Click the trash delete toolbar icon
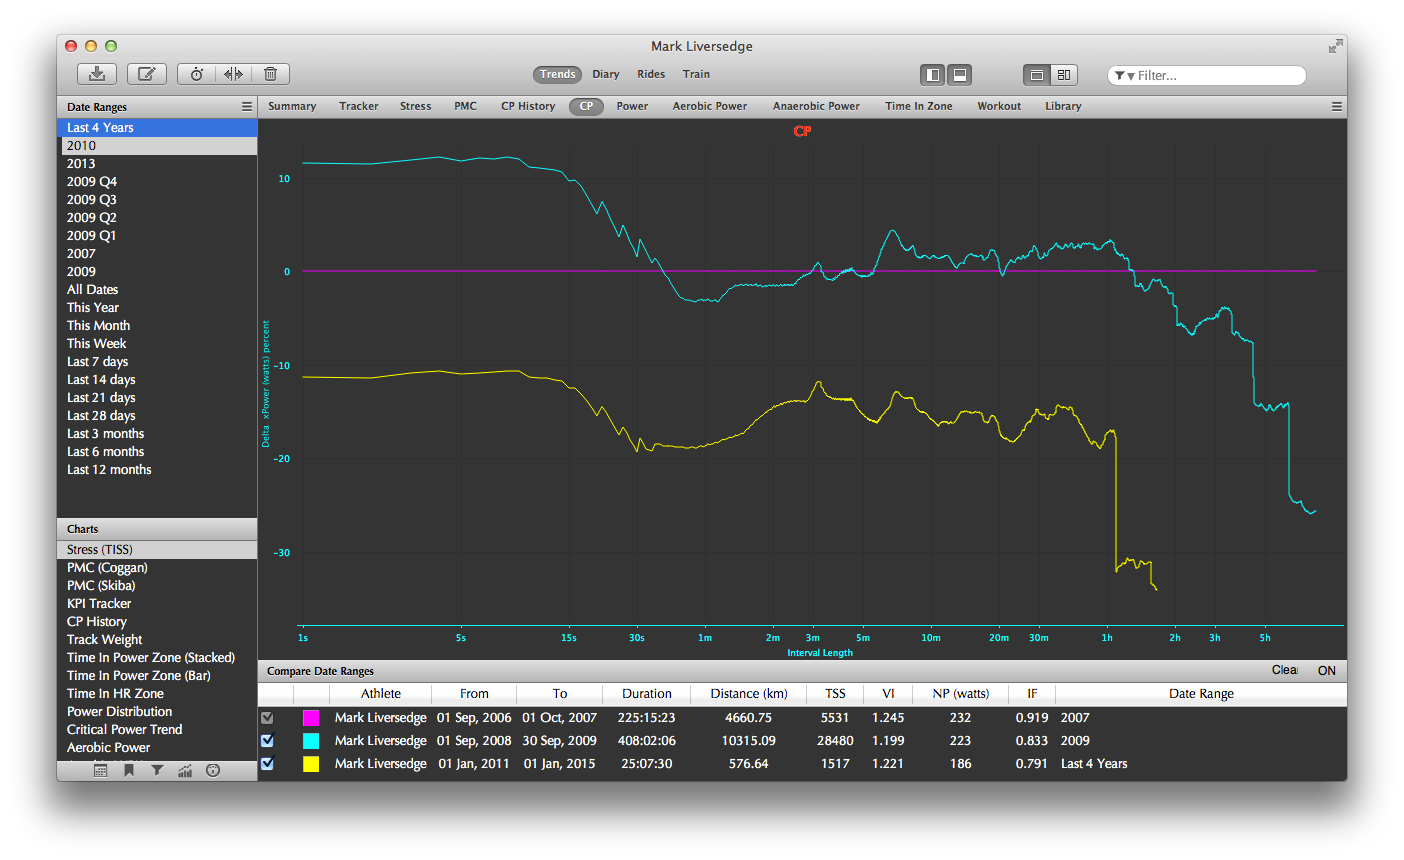The image size is (1404, 860). (270, 74)
